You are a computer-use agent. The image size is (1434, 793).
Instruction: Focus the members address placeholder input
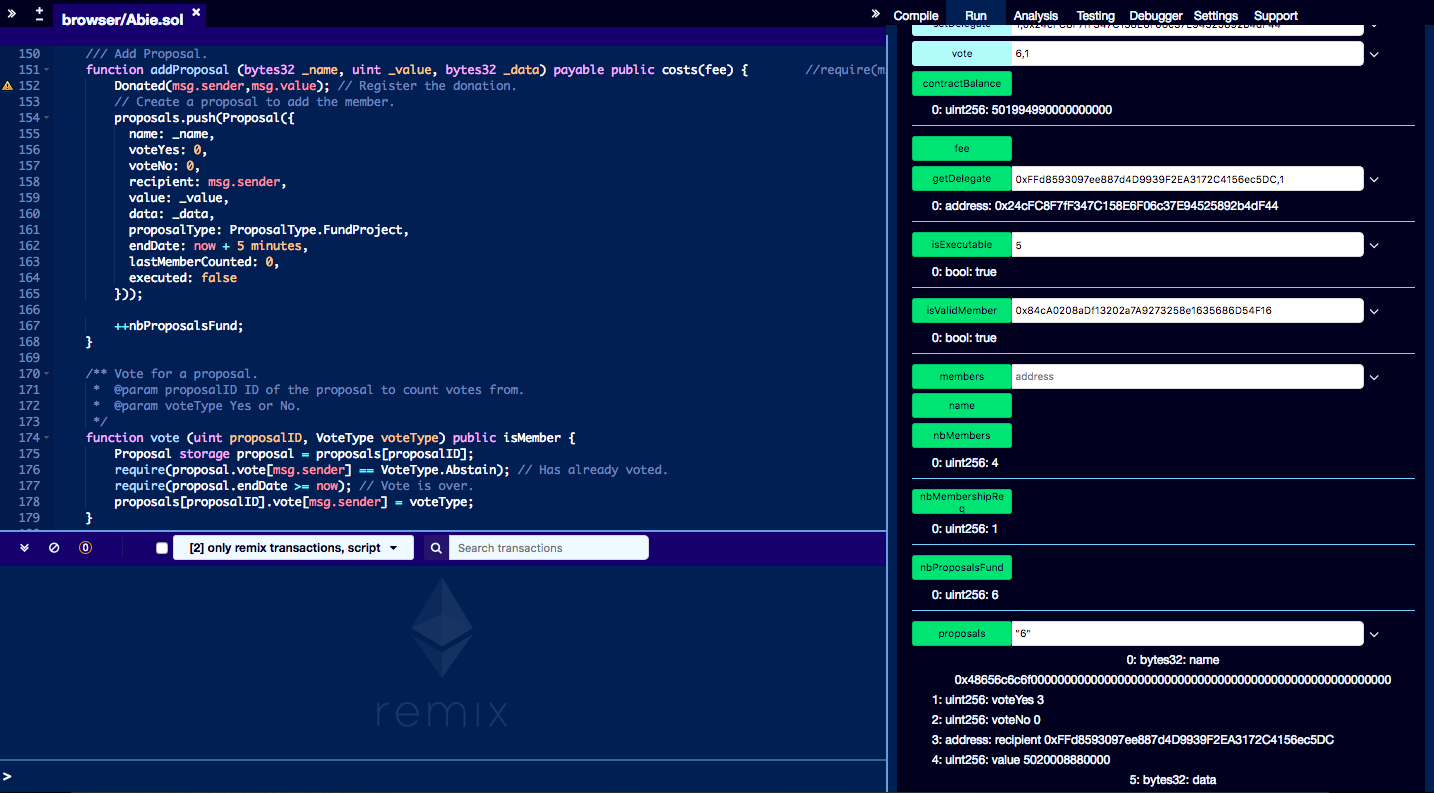[1187, 377]
